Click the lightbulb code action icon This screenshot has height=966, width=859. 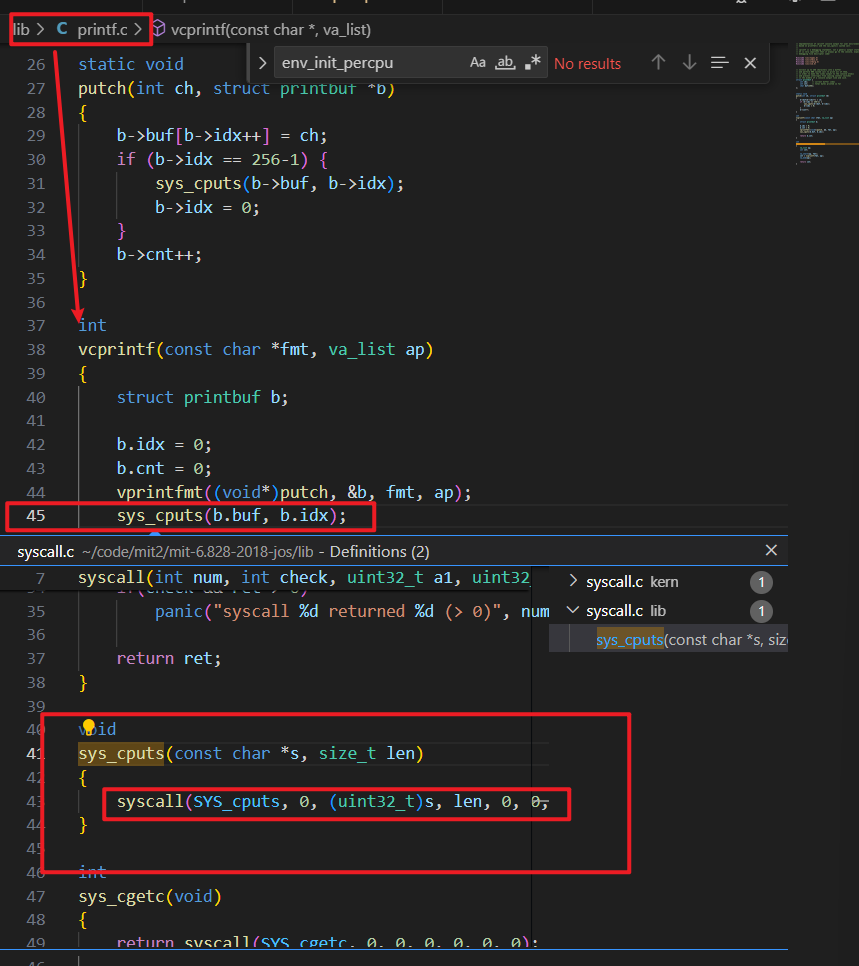(88, 727)
